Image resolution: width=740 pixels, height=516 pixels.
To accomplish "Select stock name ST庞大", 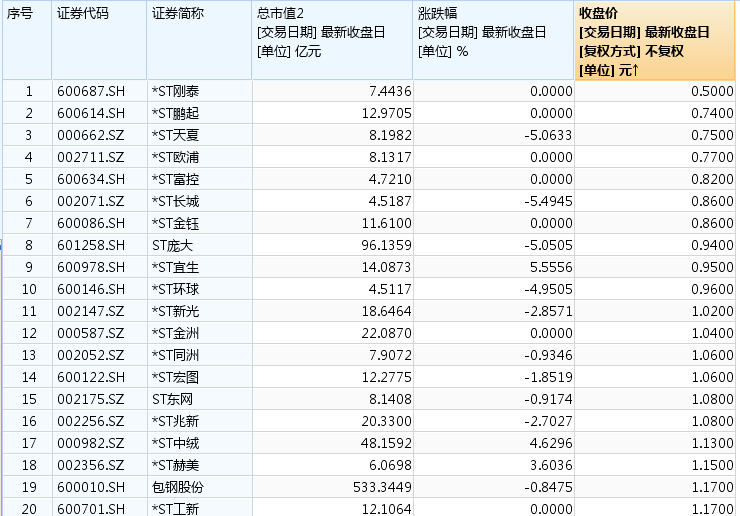I will click(x=172, y=245).
